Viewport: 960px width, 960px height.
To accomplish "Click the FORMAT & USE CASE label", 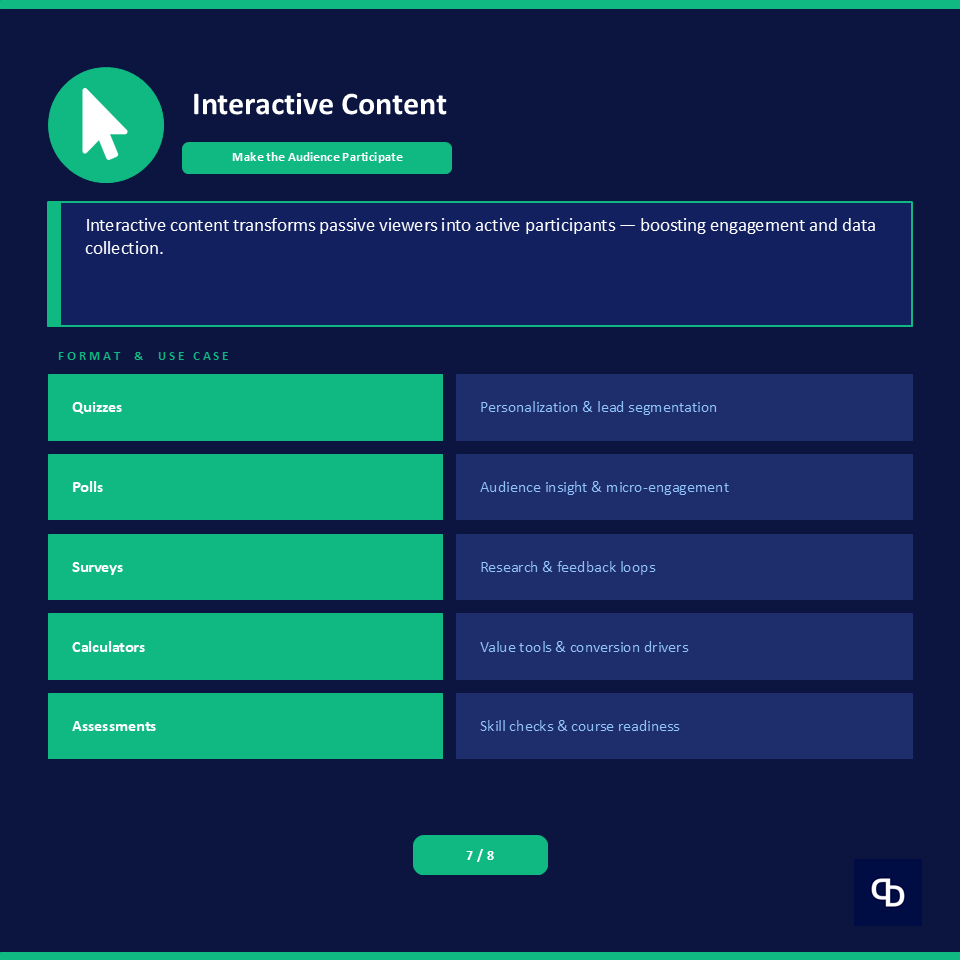I will coord(143,356).
